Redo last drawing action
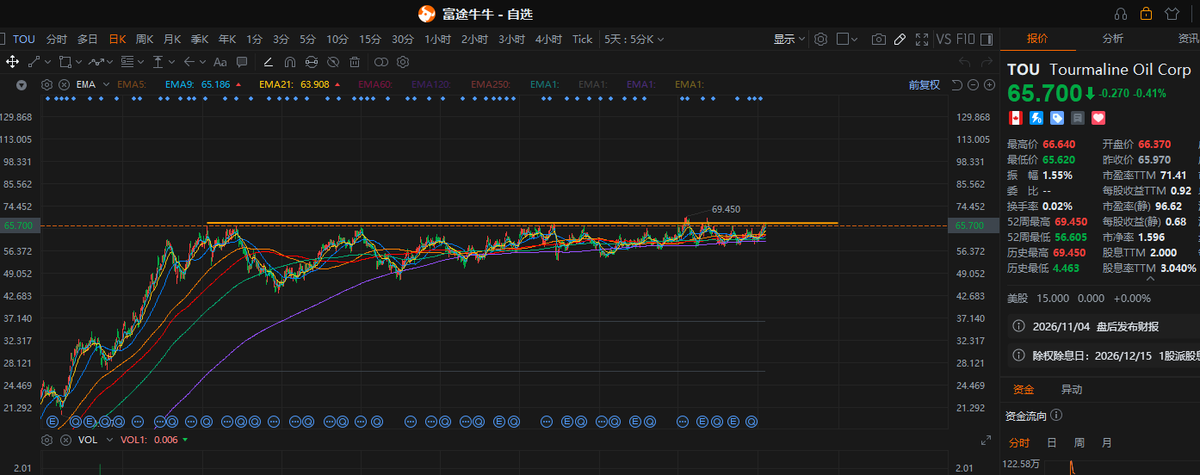This screenshot has height=475, width=1200. tap(987, 62)
